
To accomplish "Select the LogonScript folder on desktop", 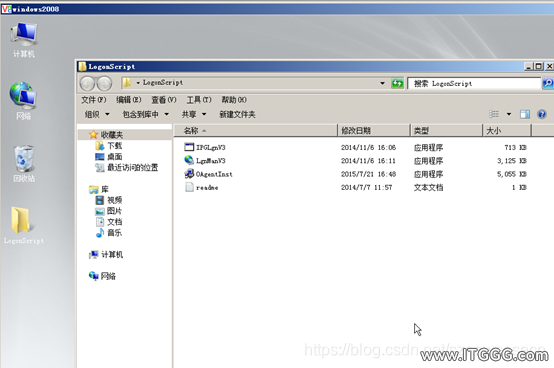I will [24, 225].
